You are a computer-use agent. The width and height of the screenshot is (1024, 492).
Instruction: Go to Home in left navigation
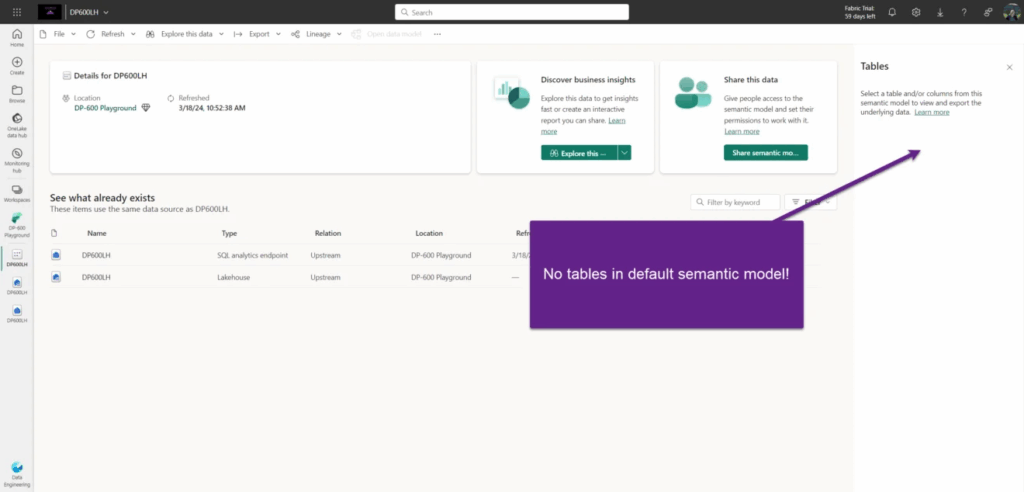coord(17,38)
